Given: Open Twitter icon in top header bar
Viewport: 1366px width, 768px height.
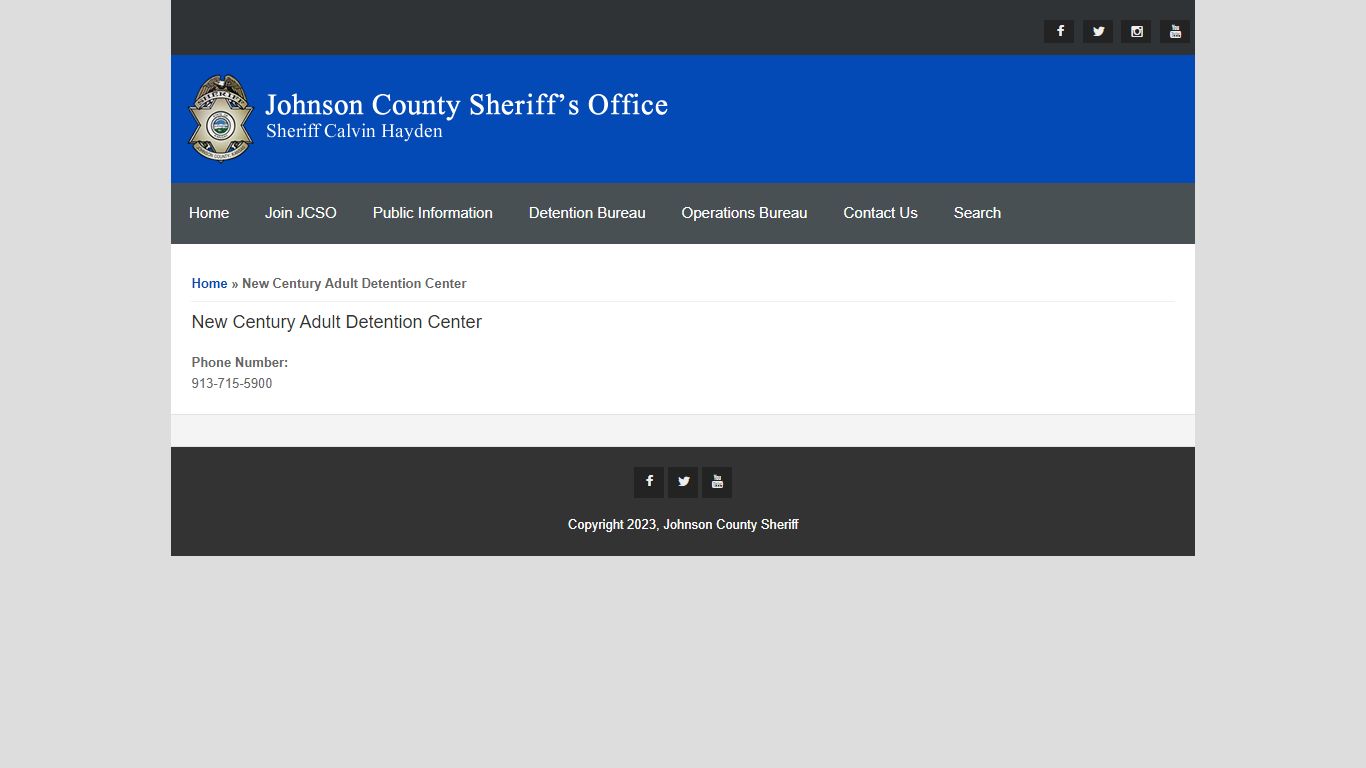Looking at the screenshot, I should click(1098, 32).
